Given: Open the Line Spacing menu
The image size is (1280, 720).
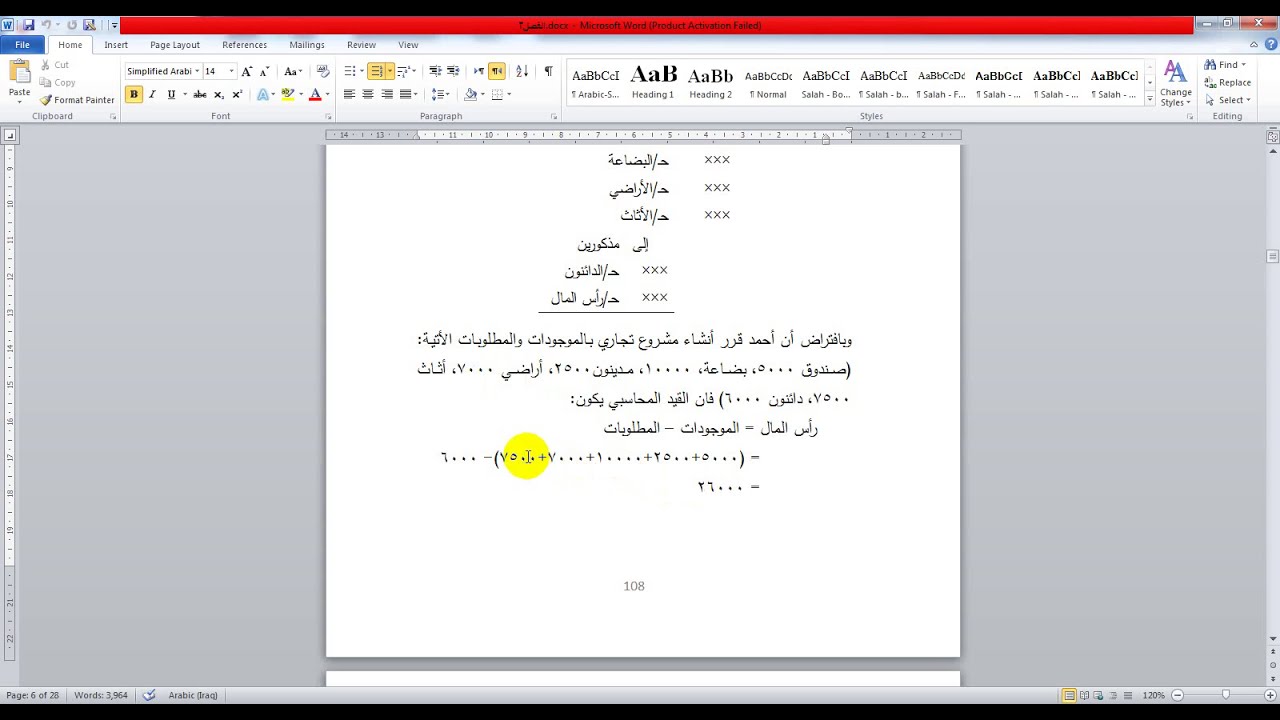Looking at the screenshot, I should coord(440,94).
